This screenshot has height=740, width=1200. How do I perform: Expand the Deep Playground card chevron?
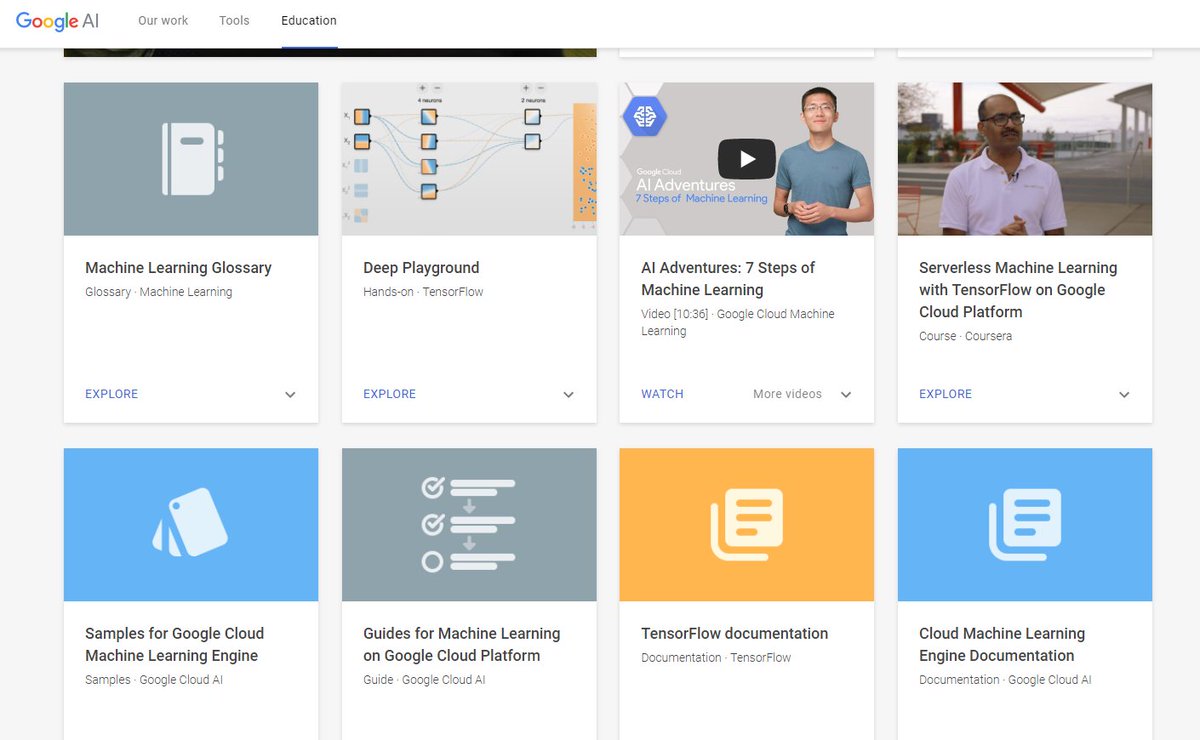pos(568,395)
